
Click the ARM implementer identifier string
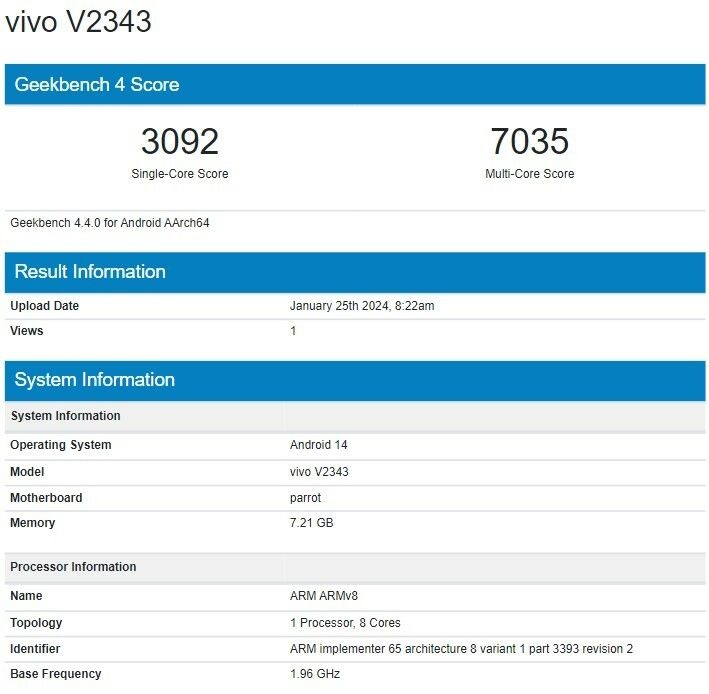pyautogui.click(x=461, y=649)
